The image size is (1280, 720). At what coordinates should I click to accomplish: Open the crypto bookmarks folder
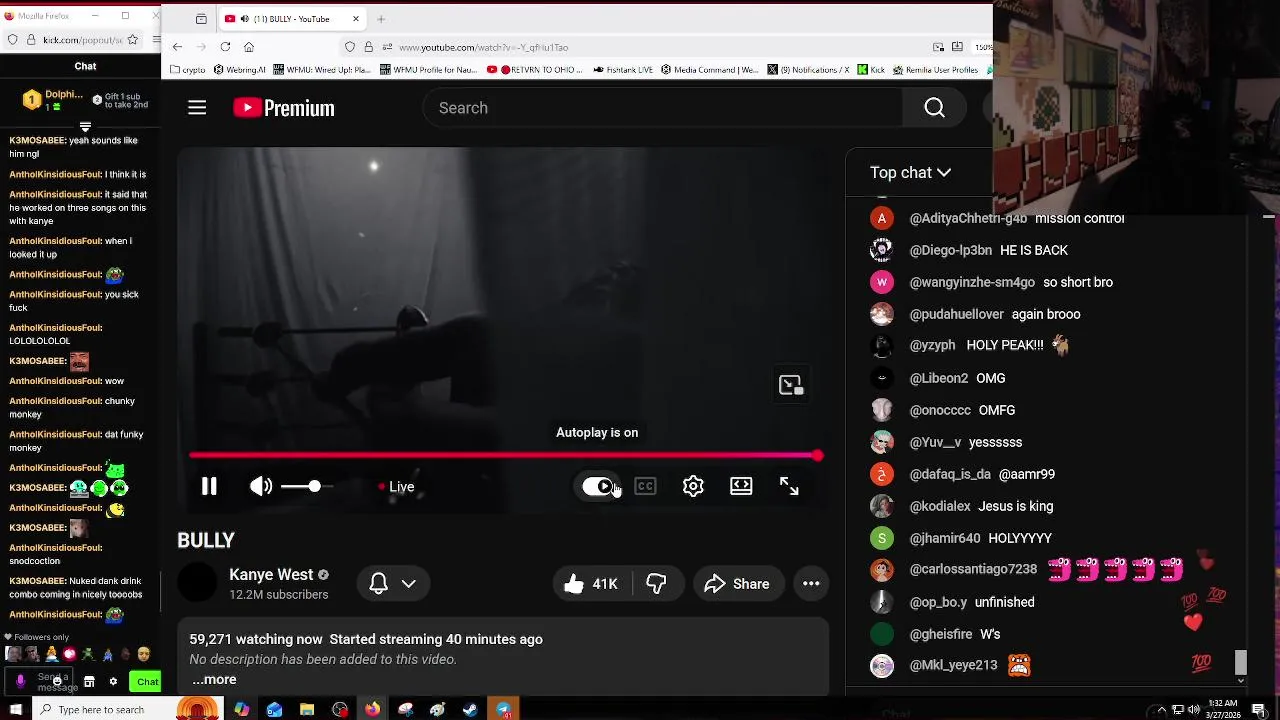[x=188, y=70]
